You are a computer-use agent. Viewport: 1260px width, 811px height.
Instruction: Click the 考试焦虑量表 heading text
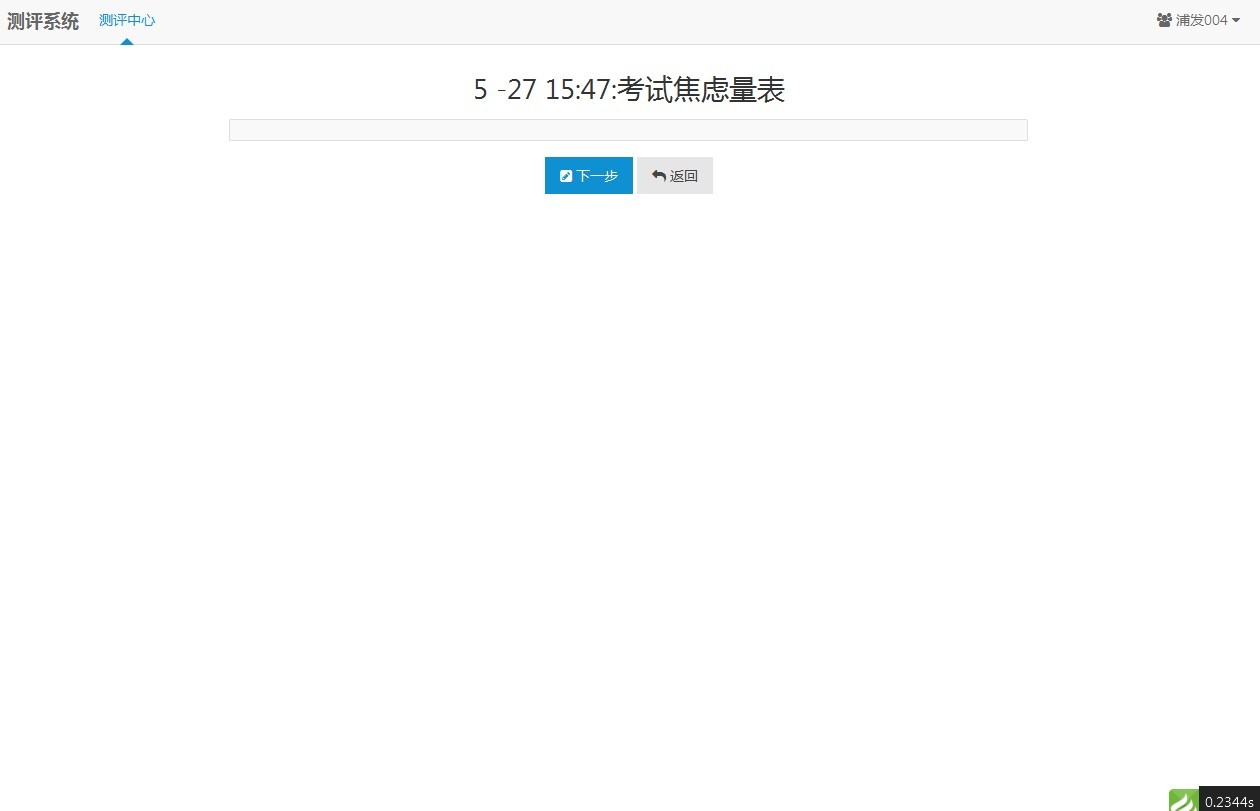point(701,90)
